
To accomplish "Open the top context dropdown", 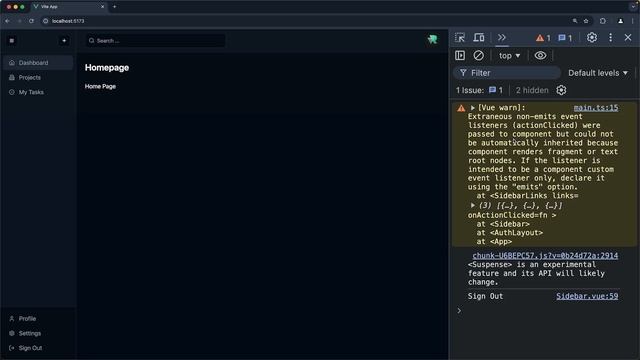I will tap(509, 56).
